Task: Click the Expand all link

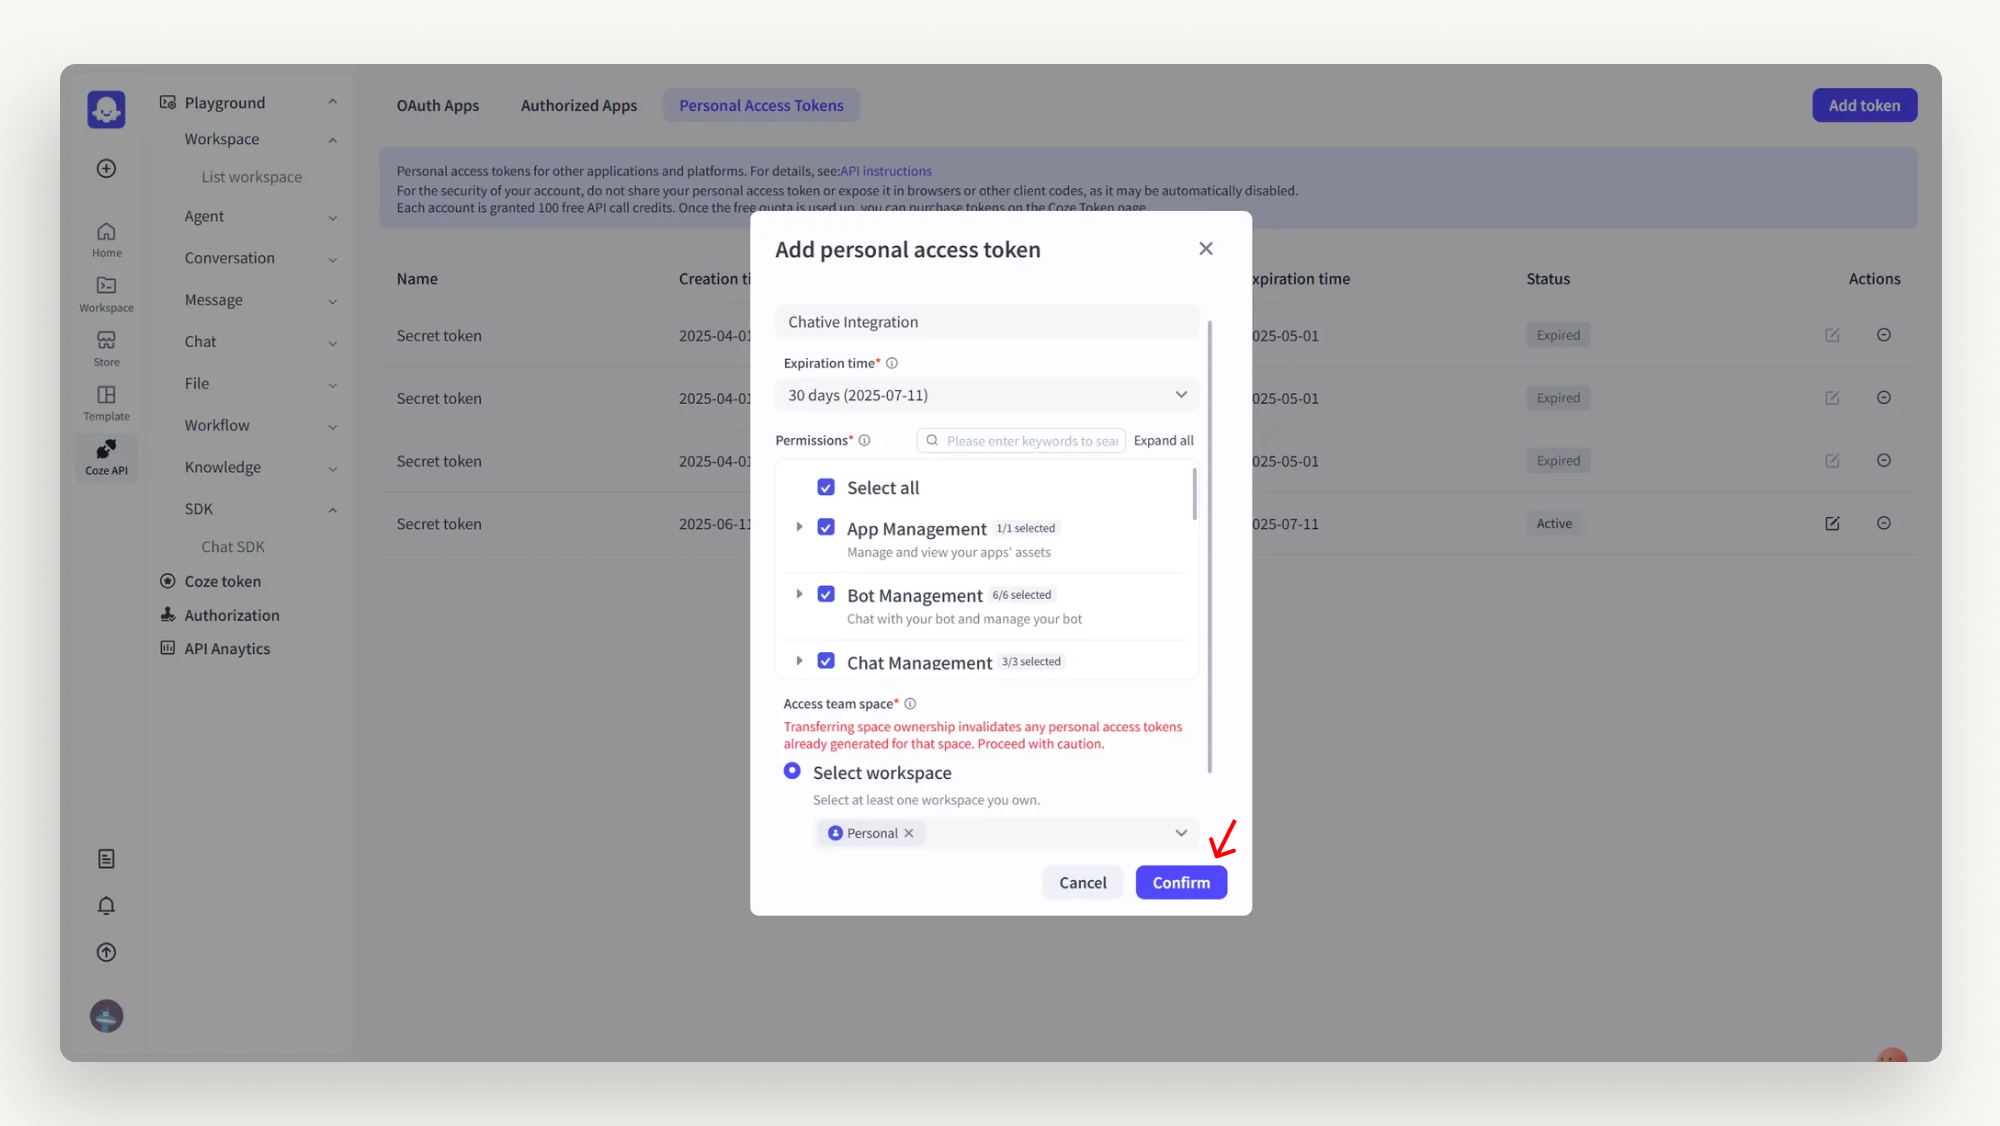Action: point(1163,440)
